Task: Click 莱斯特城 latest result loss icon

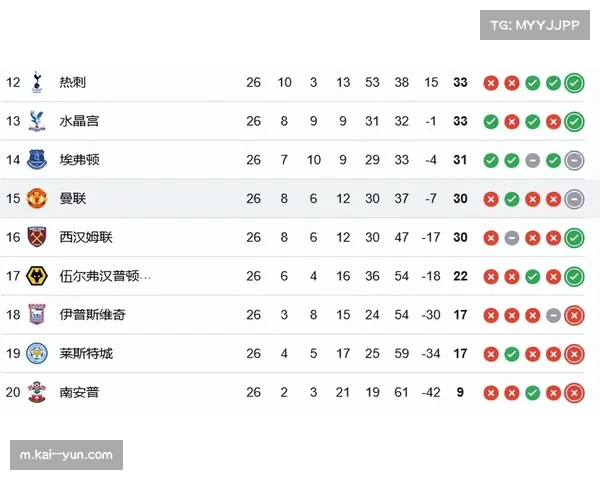Action: pos(574,354)
